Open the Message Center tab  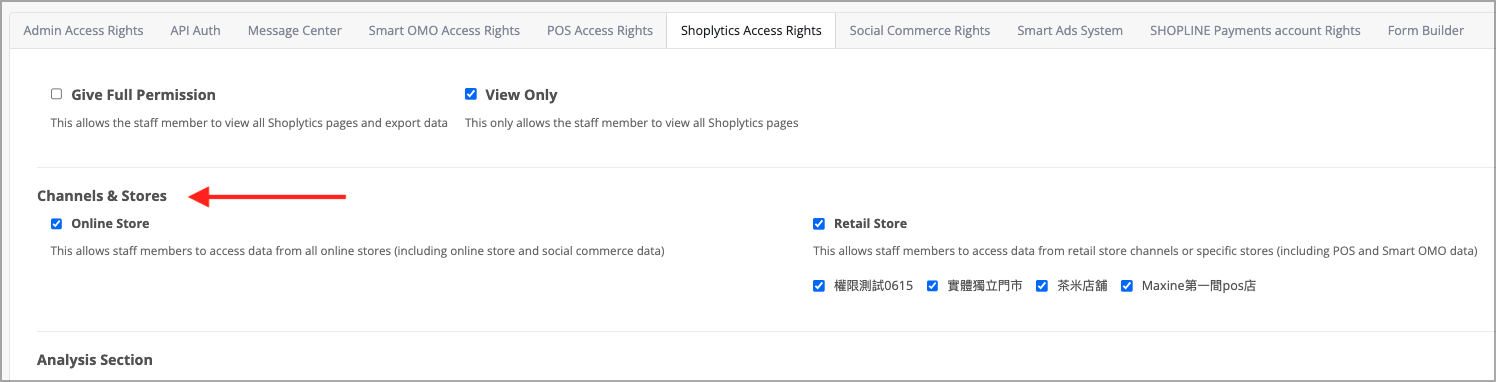tap(295, 30)
